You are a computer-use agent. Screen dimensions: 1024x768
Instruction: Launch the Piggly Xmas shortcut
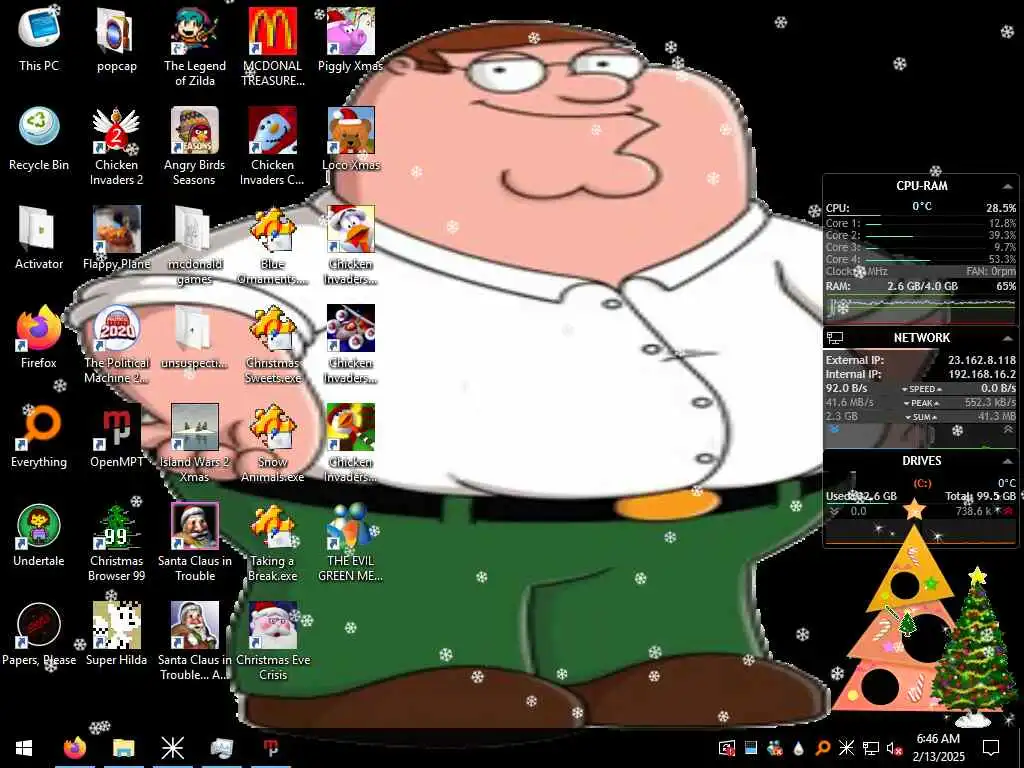pos(351,39)
